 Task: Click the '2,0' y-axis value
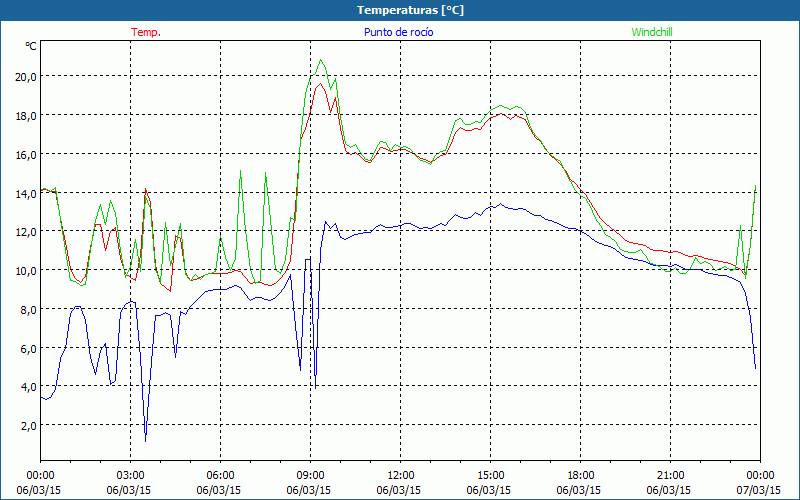[28, 426]
